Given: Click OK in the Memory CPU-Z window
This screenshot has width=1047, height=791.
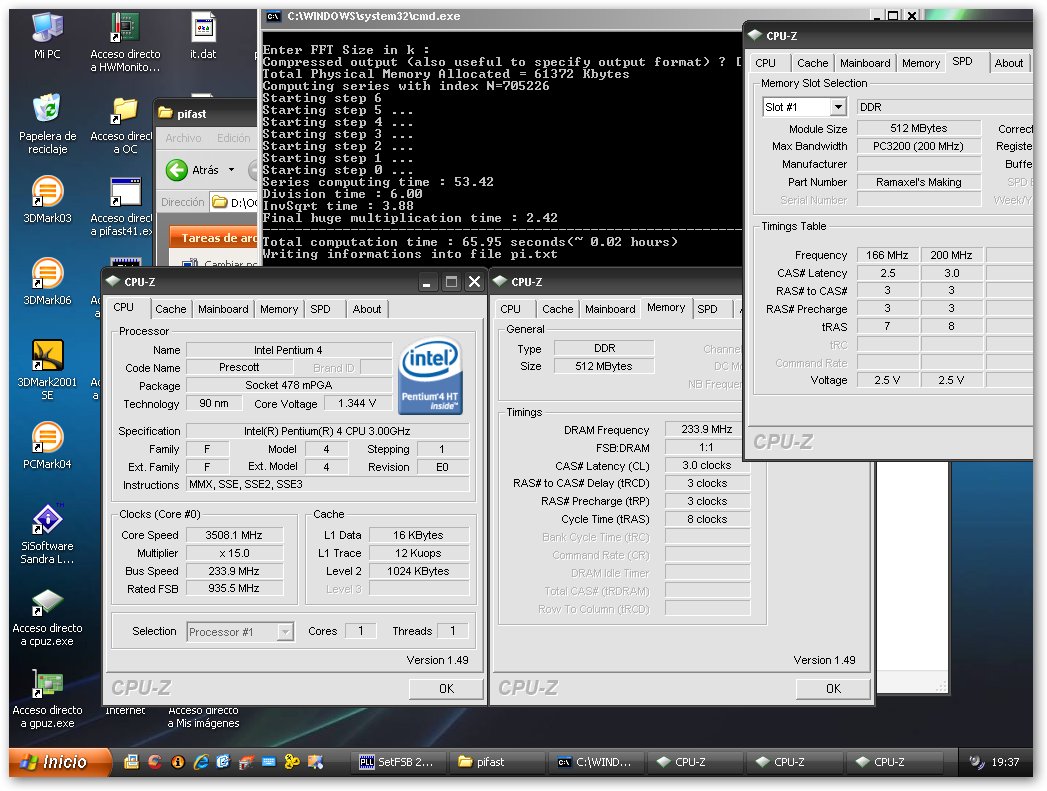Looking at the screenshot, I should pyautogui.click(x=833, y=688).
